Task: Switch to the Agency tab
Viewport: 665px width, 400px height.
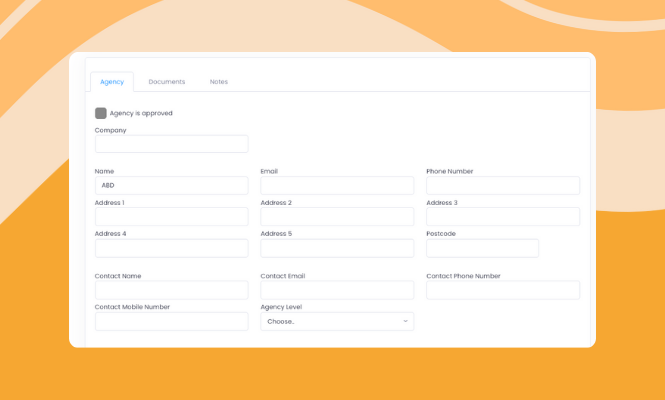Action: (112, 82)
